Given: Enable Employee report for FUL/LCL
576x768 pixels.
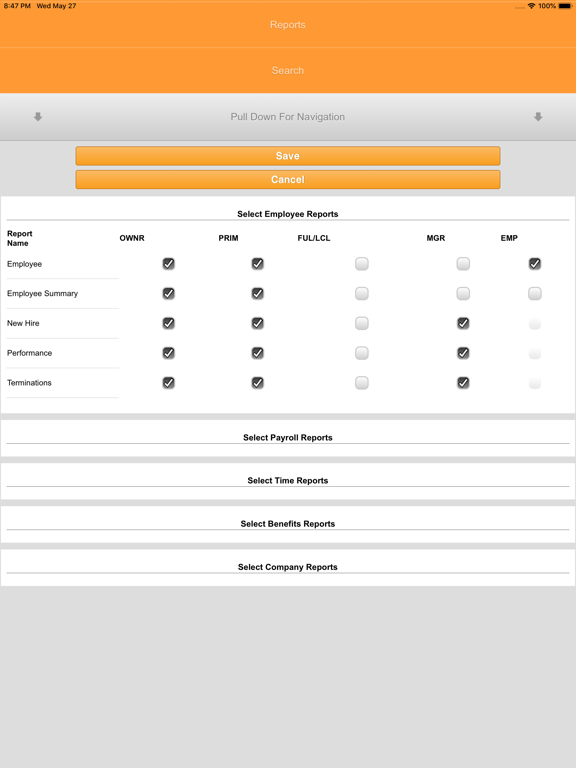Looking at the screenshot, I should pos(362,264).
